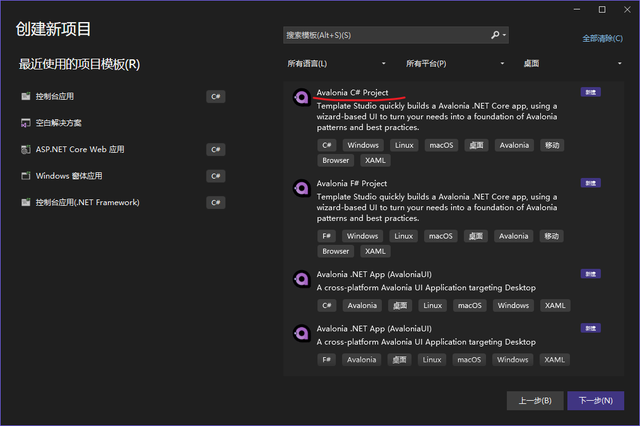Click the Avalonia F# Project description text
This screenshot has width=640, height=426.
click(437, 208)
